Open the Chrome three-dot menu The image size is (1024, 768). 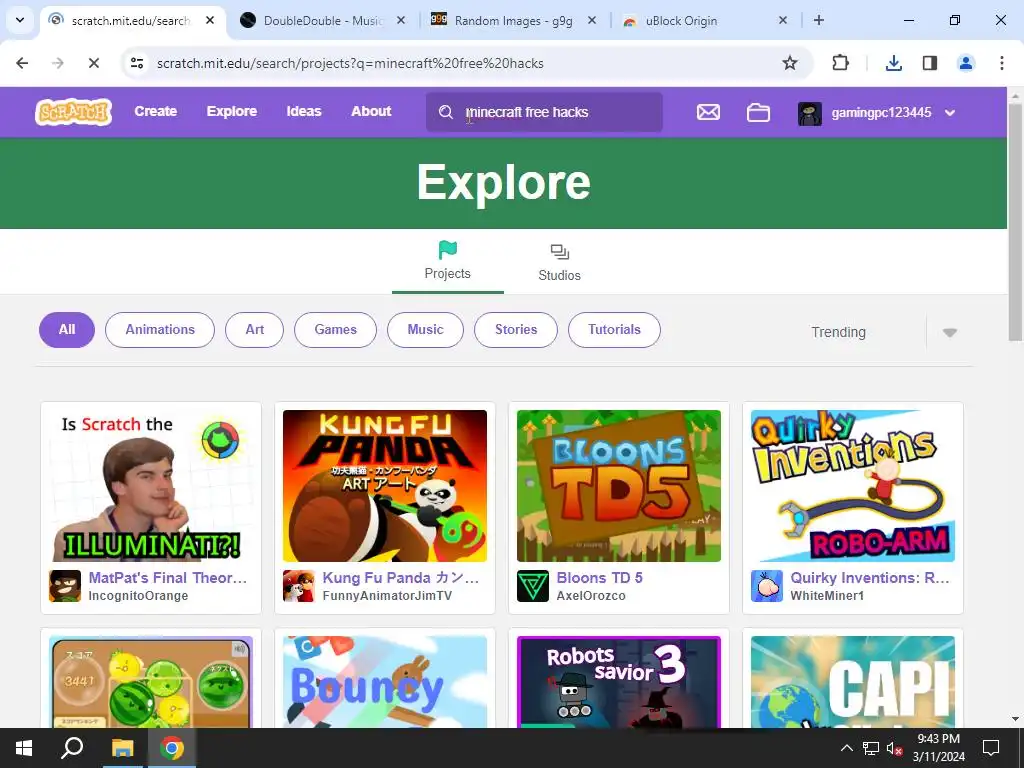coord(1001,63)
